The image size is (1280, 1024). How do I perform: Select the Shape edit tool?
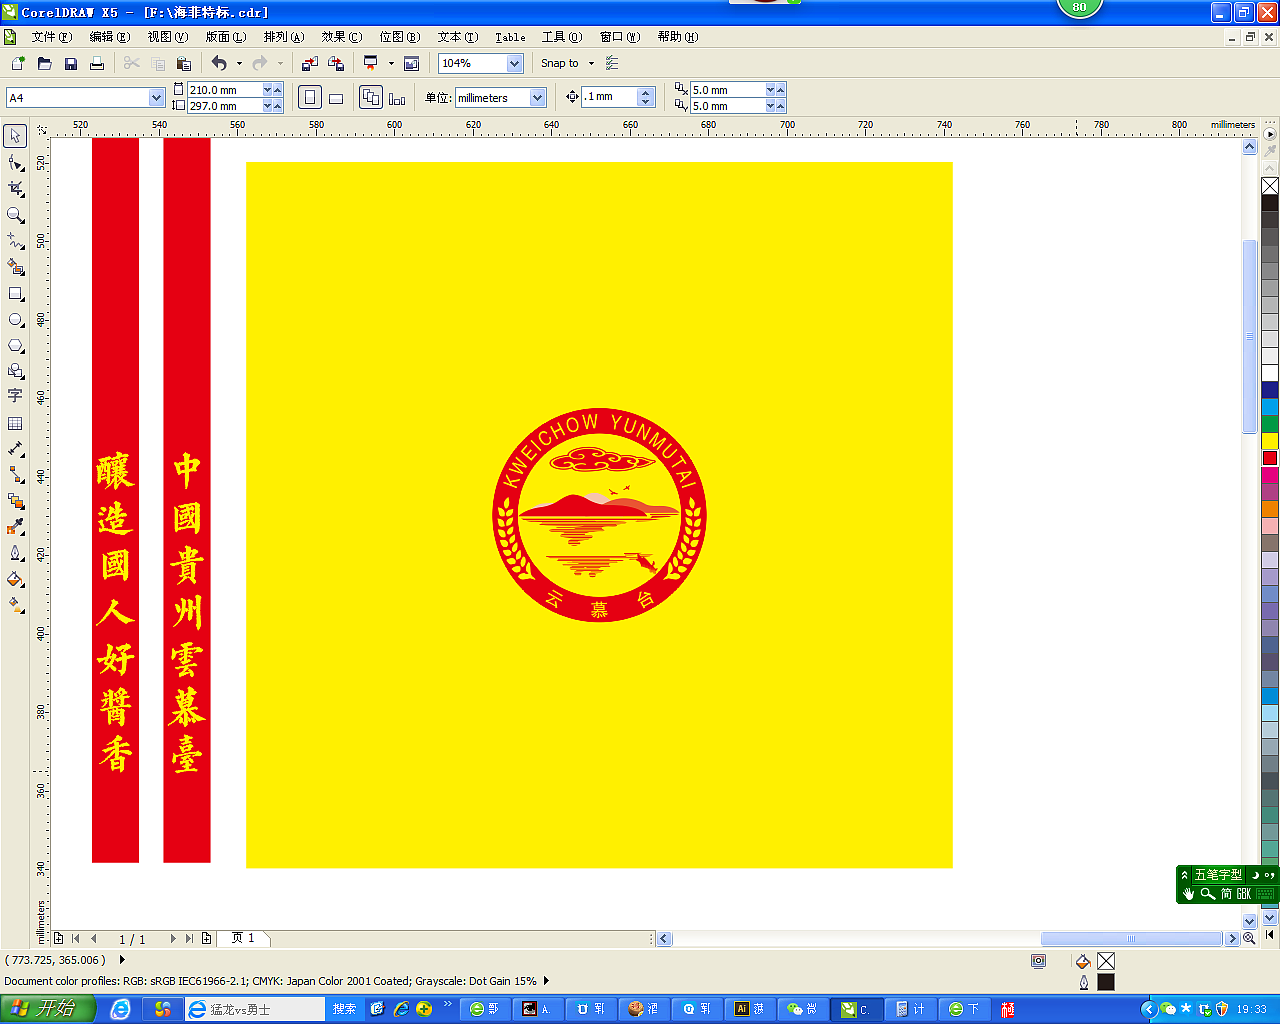point(15,162)
